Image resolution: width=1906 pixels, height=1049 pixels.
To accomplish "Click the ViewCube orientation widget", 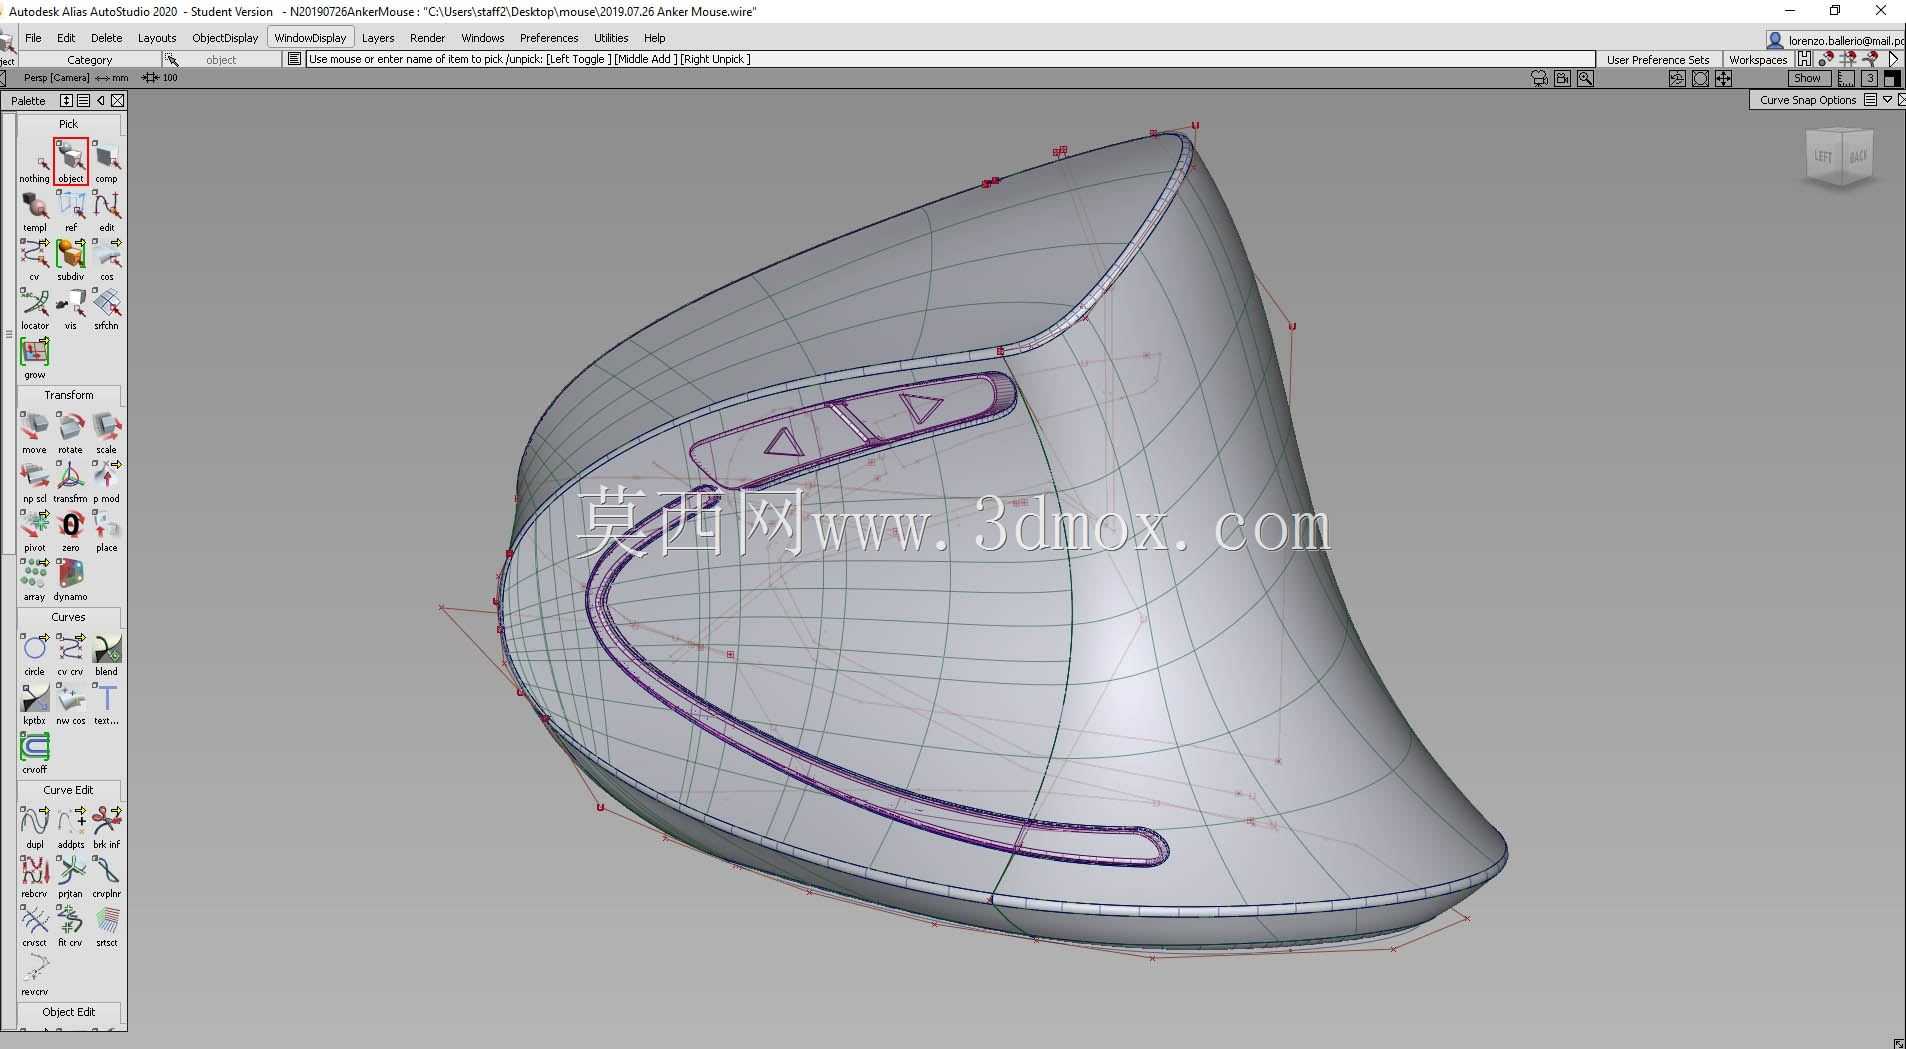I will (1840, 159).
